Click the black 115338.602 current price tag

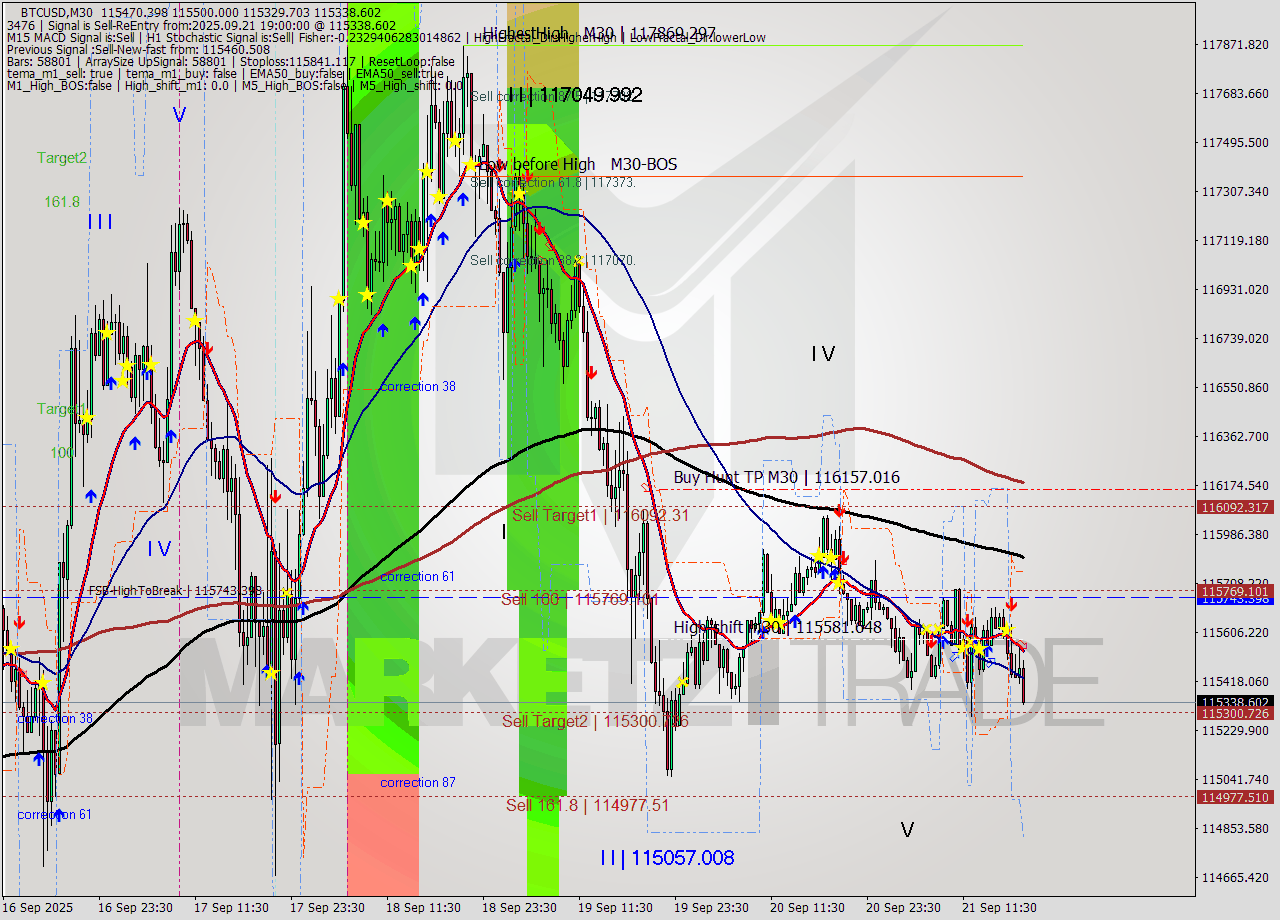(1235, 701)
